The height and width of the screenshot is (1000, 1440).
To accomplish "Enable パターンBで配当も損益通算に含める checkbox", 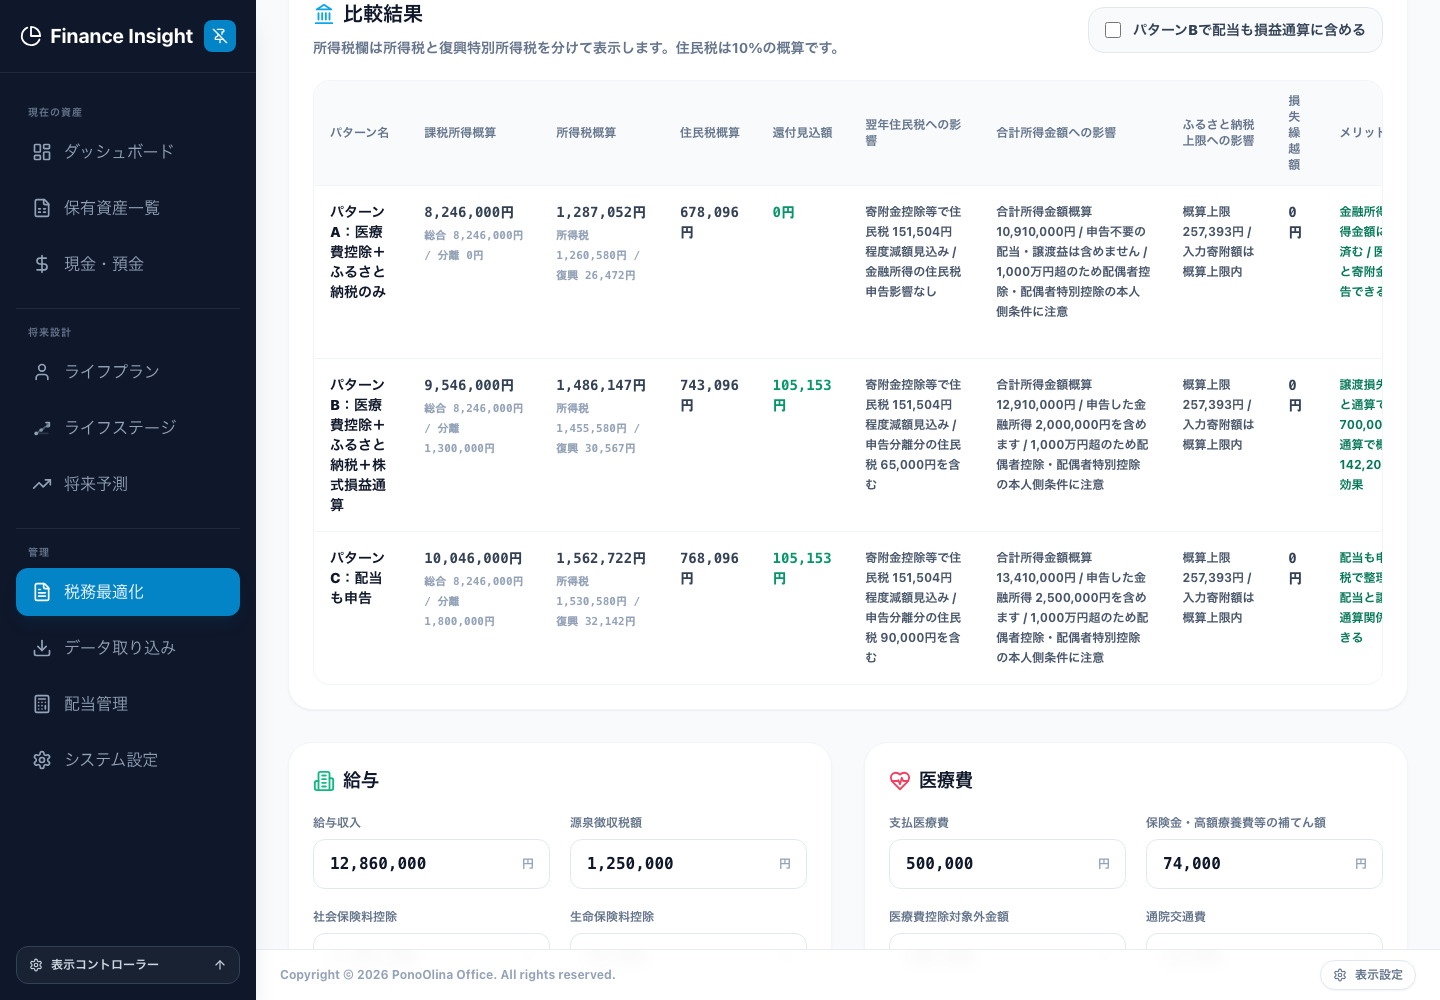I will (x=1113, y=30).
